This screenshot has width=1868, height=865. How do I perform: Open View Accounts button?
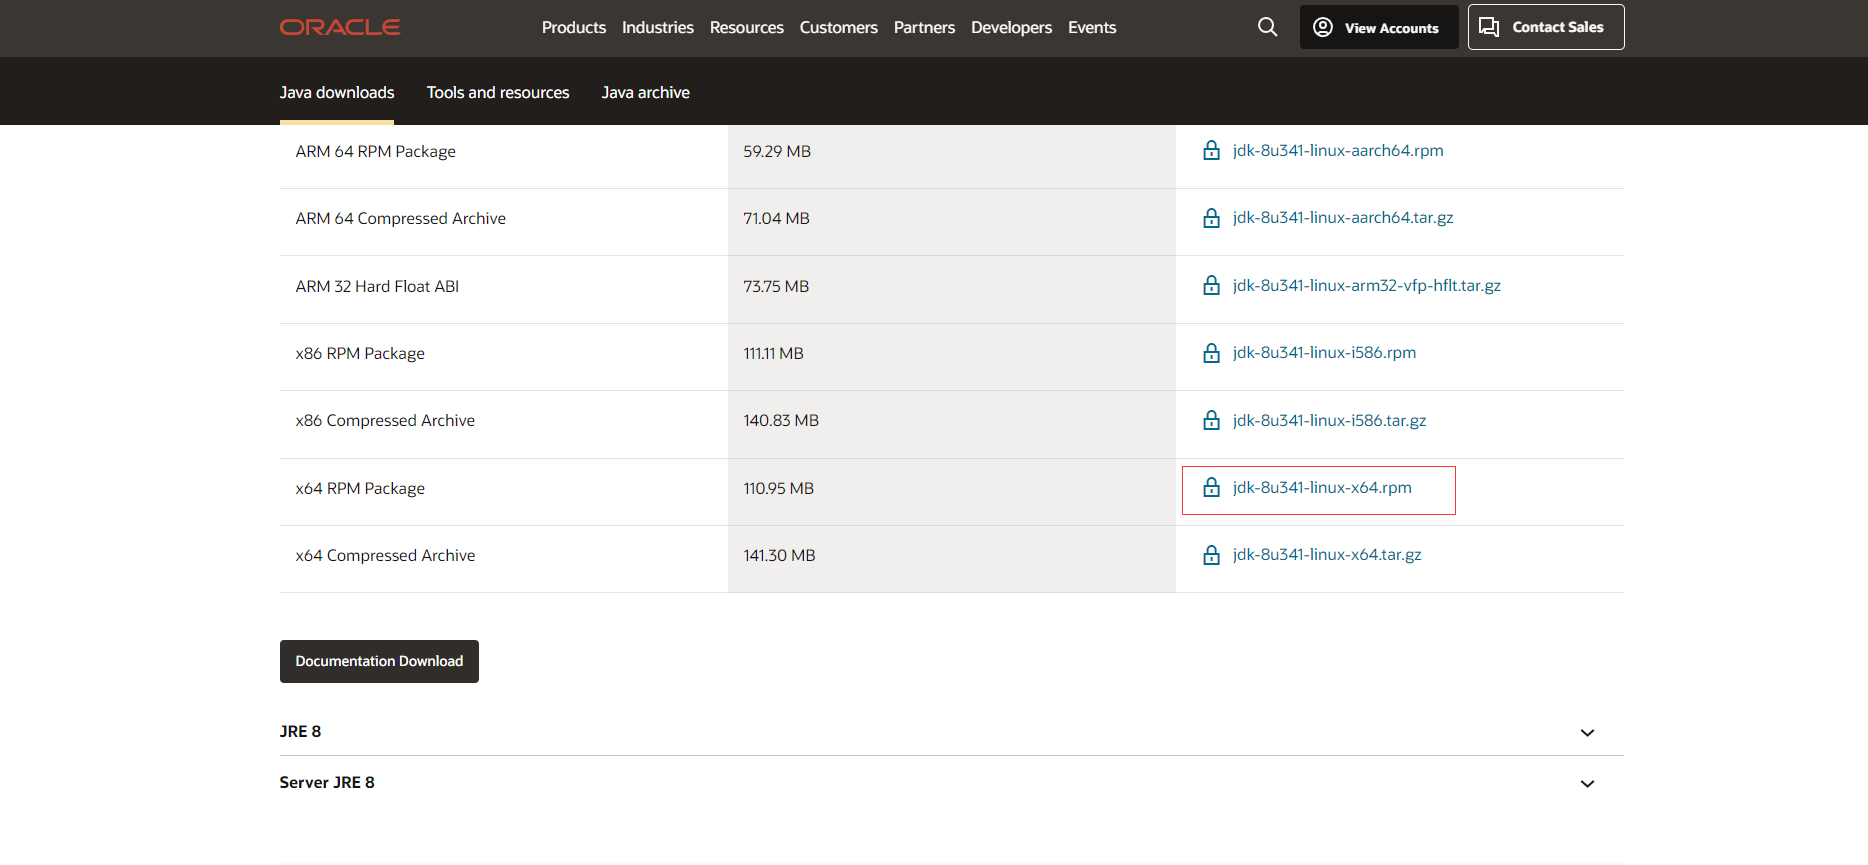tap(1378, 28)
